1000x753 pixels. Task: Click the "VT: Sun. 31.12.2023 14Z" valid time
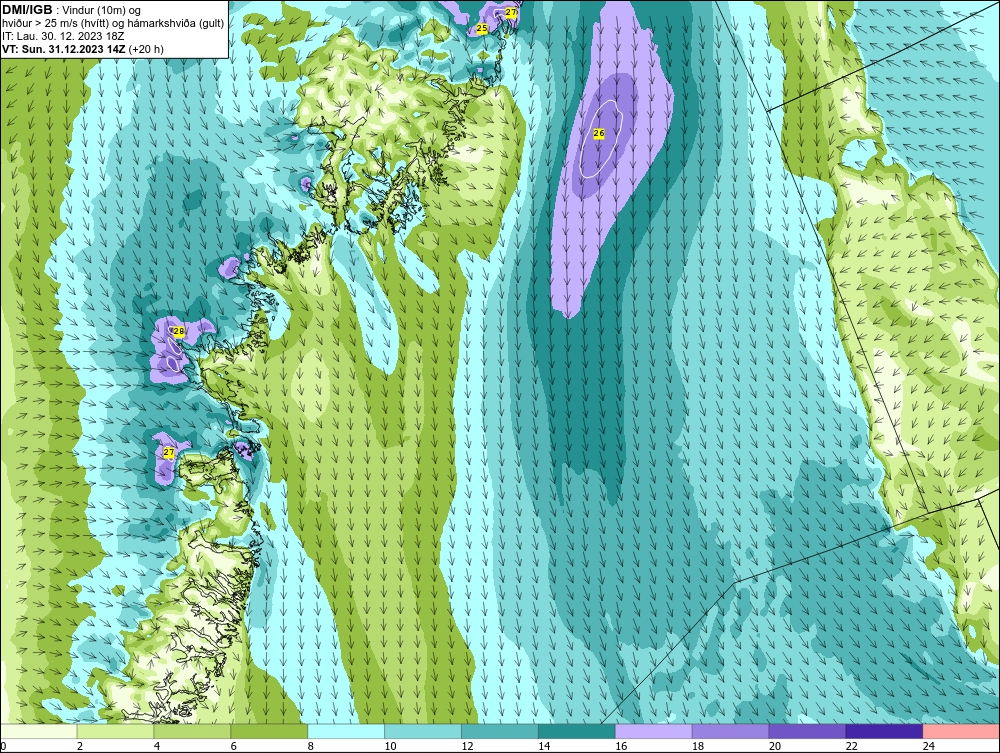tap(64, 48)
